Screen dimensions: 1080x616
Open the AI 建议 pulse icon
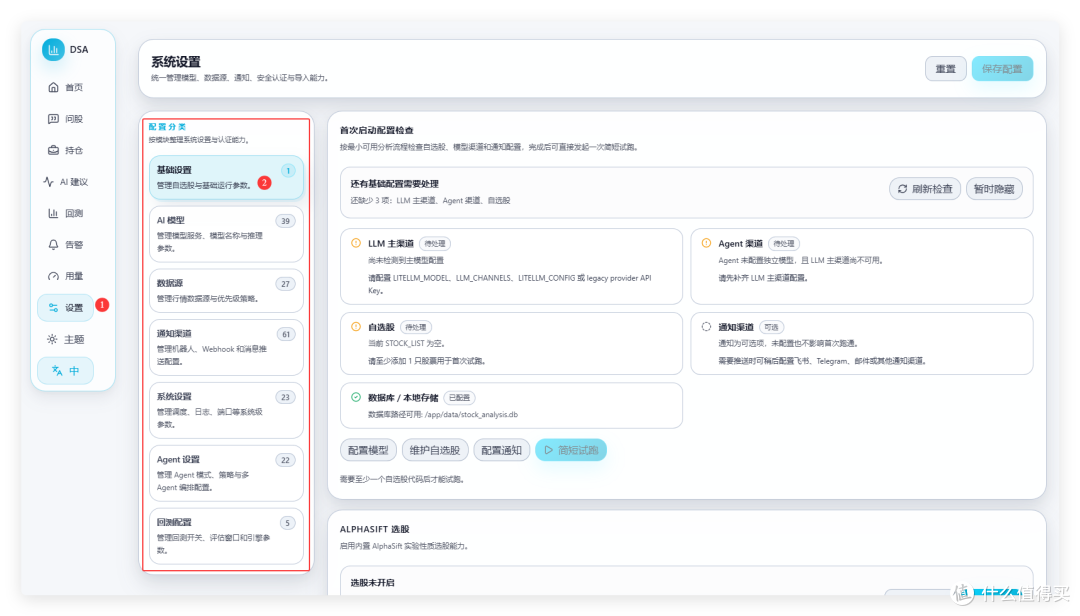click(x=48, y=182)
